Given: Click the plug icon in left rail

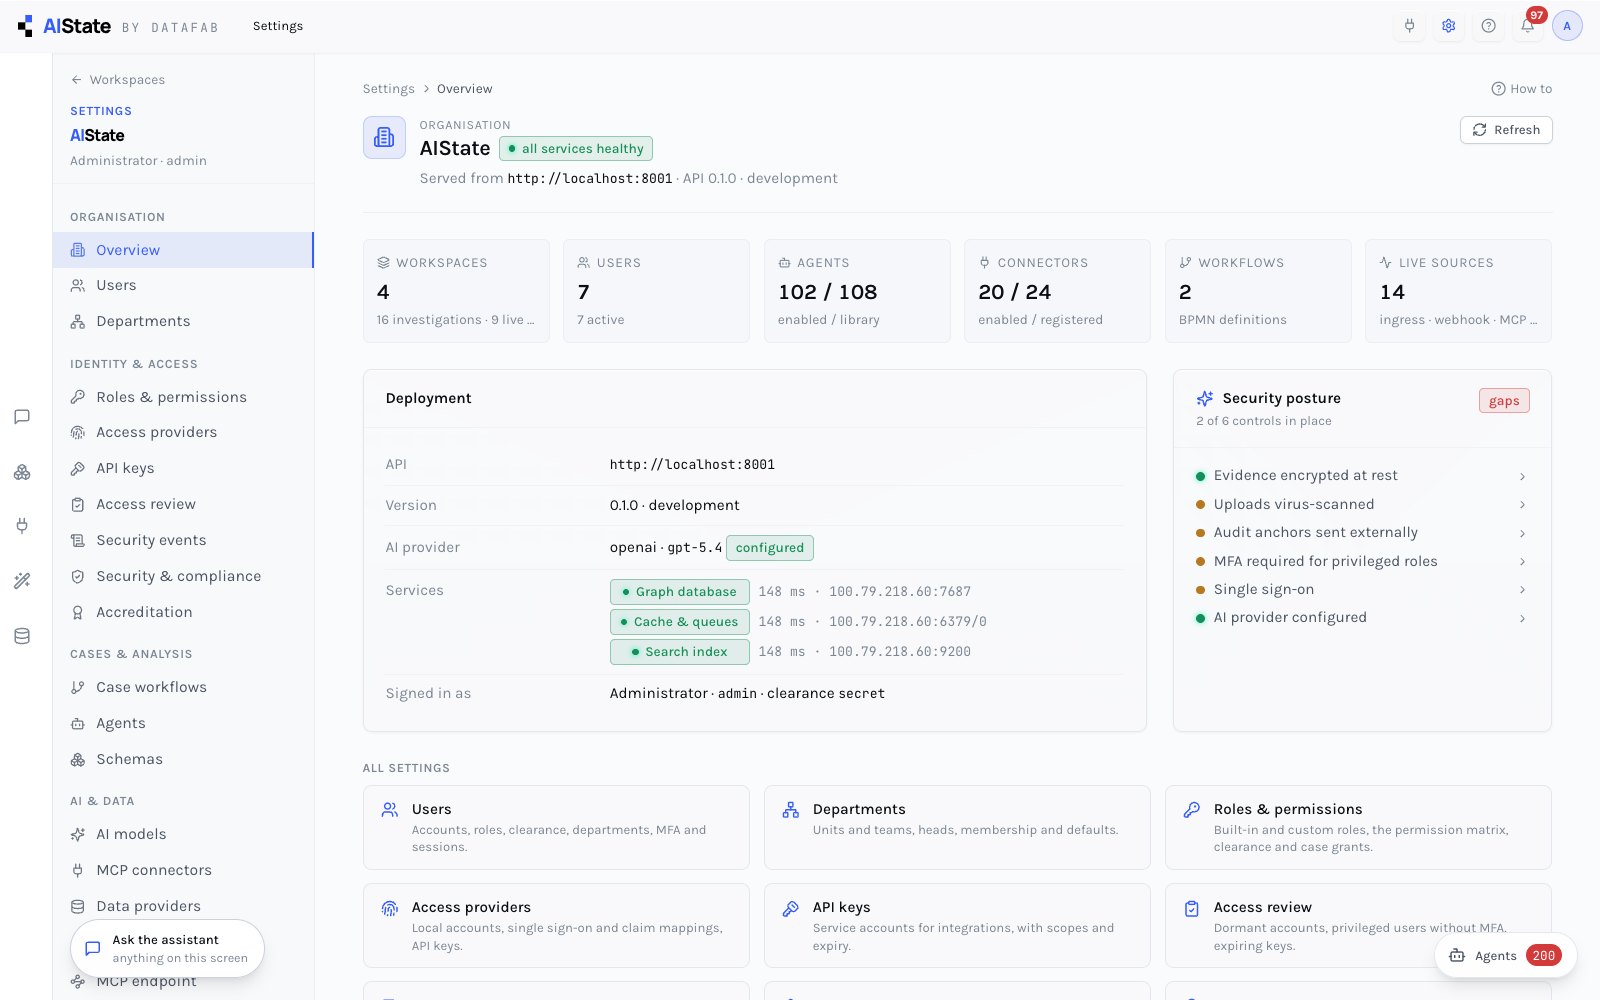Looking at the screenshot, I should pos(22,526).
